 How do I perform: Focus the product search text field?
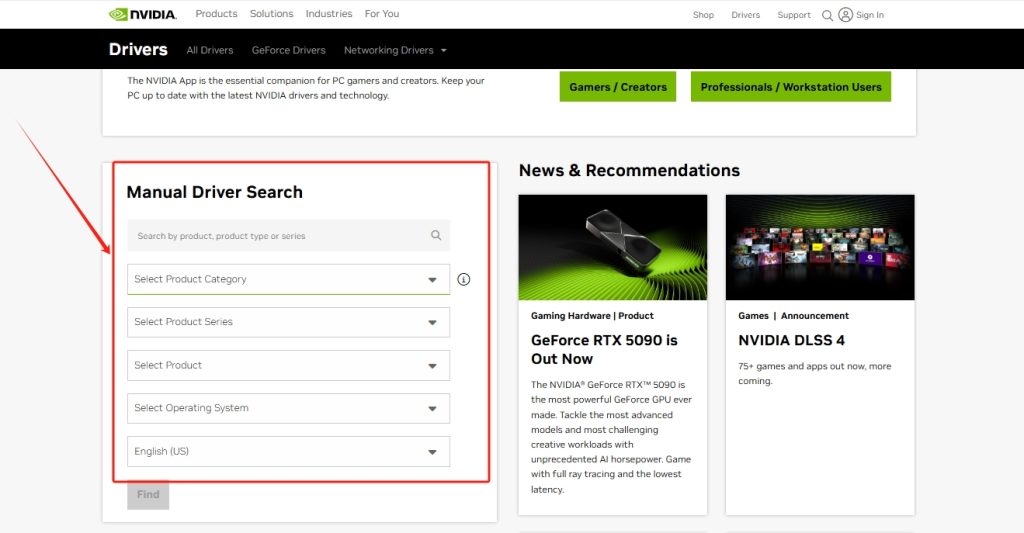coord(280,236)
